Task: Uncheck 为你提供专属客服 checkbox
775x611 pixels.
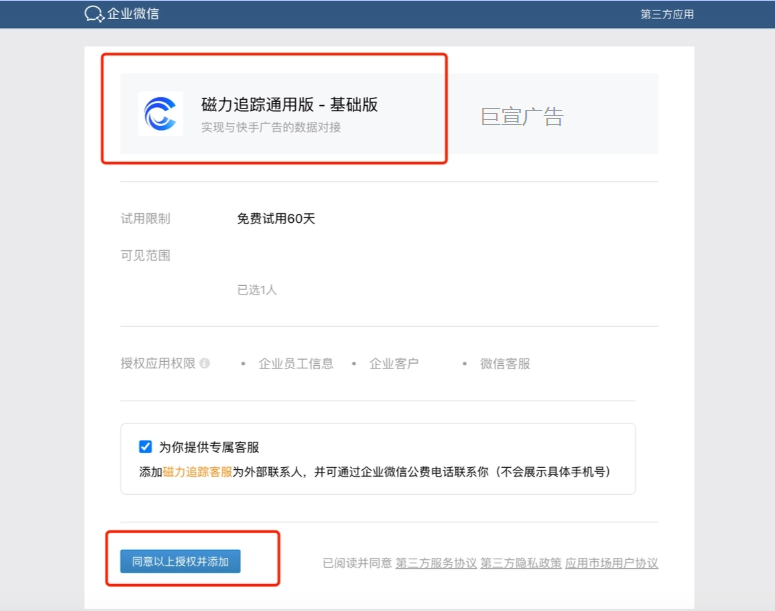Action: [x=145, y=447]
